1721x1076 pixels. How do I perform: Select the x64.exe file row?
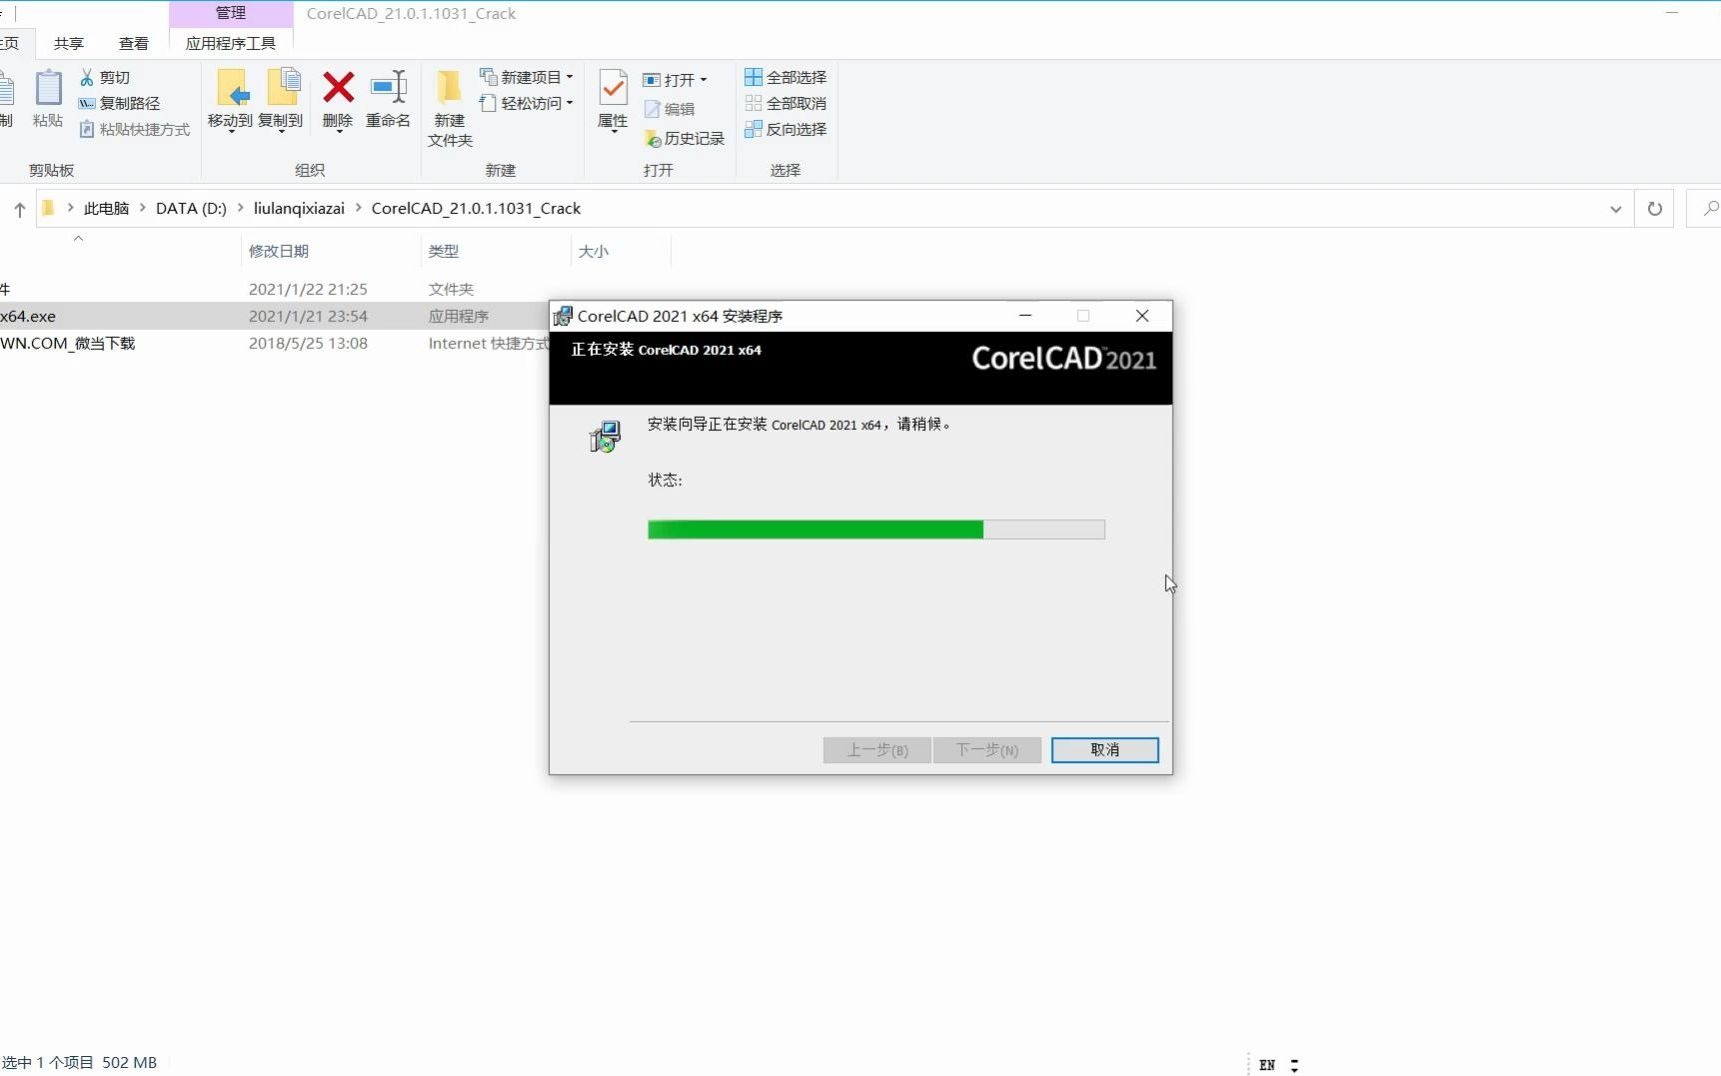click(275, 316)
